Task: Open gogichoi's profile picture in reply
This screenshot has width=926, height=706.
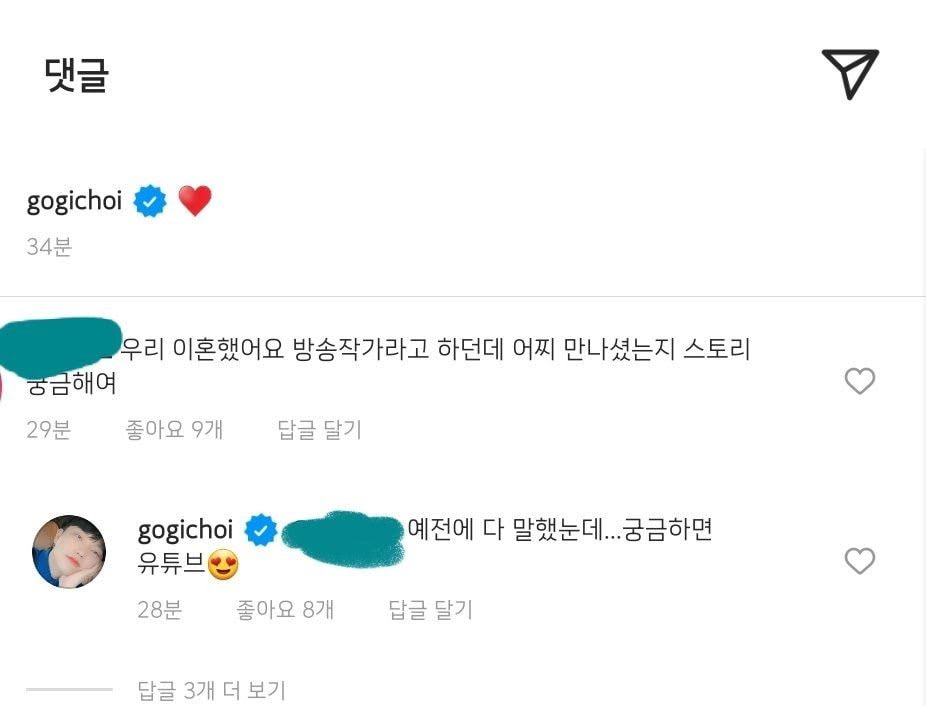Action: tap(69, 552)
